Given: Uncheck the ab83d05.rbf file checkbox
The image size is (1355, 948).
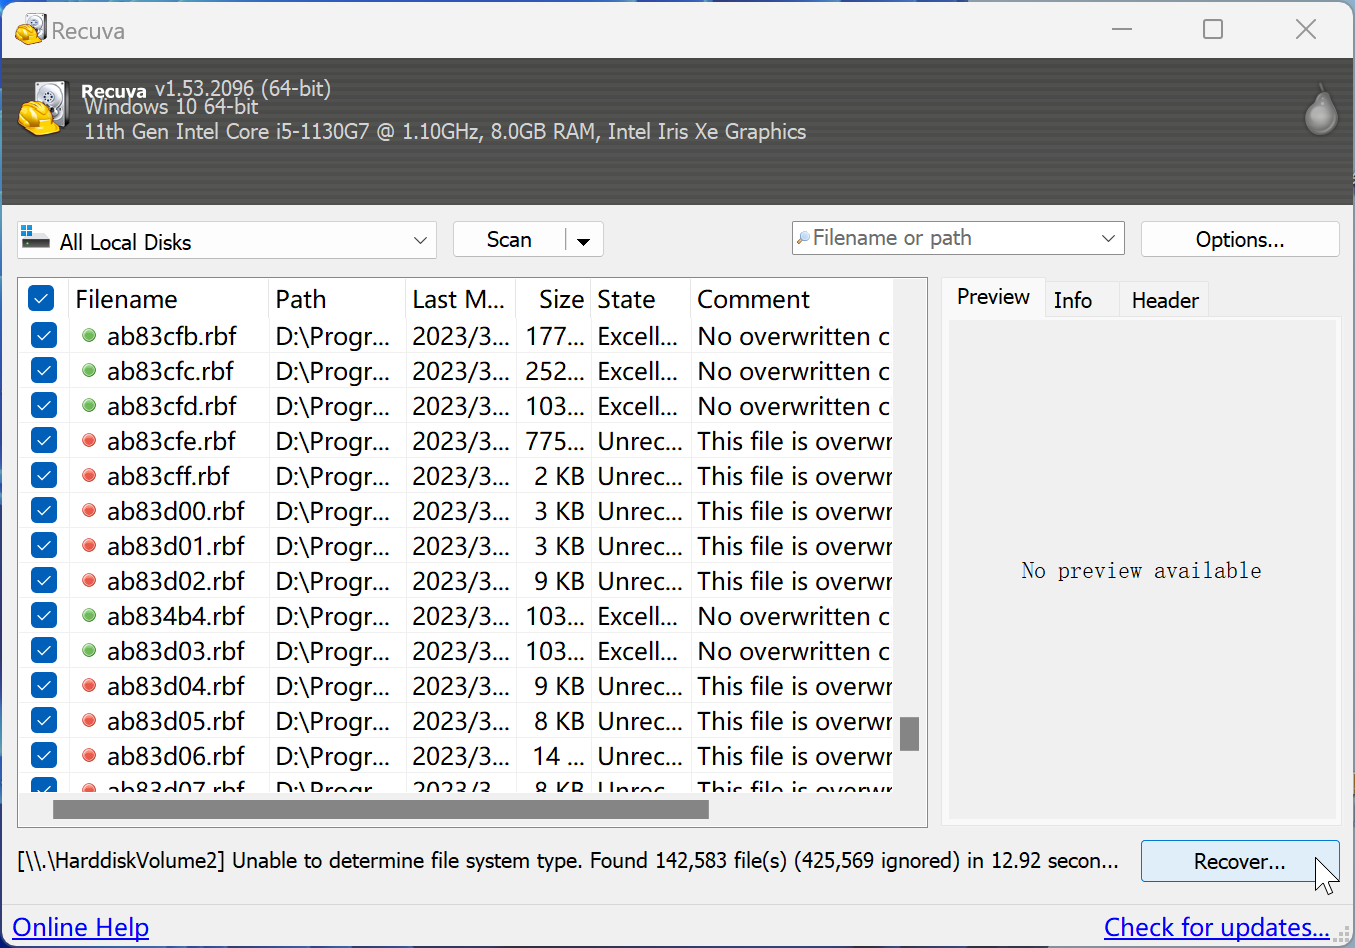Looking at the screenshot, I should coord(44,720).
